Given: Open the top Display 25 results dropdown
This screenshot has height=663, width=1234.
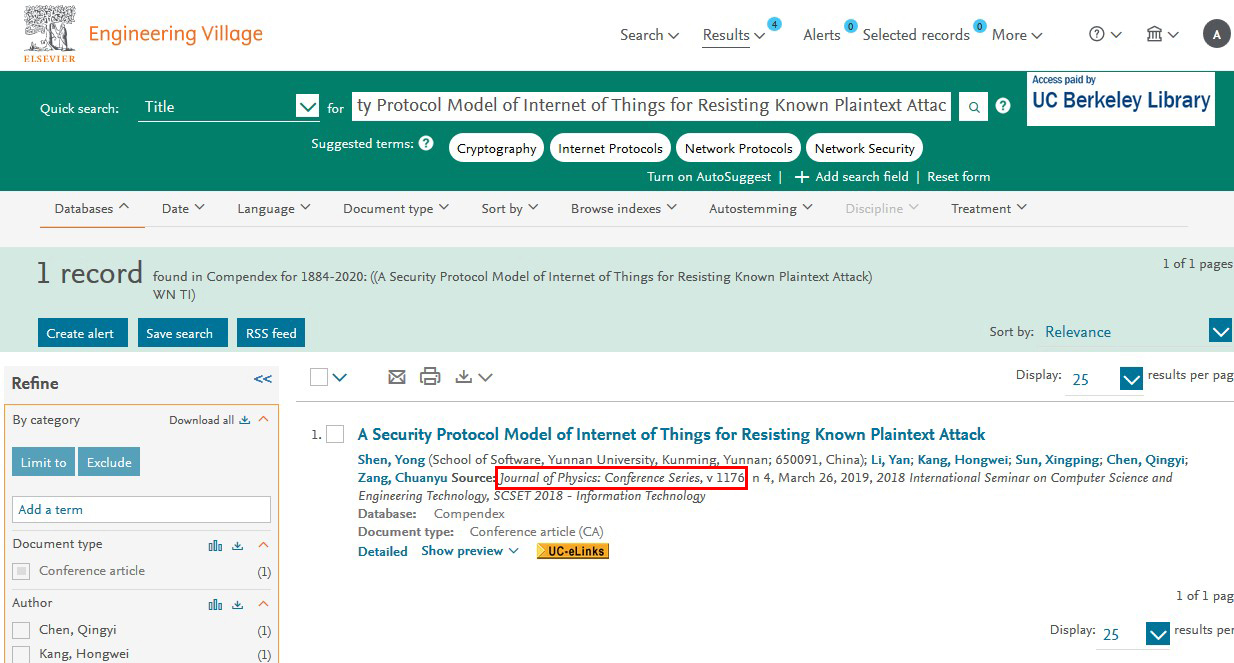Looking at the screenshot, I should pos(1131,379).
